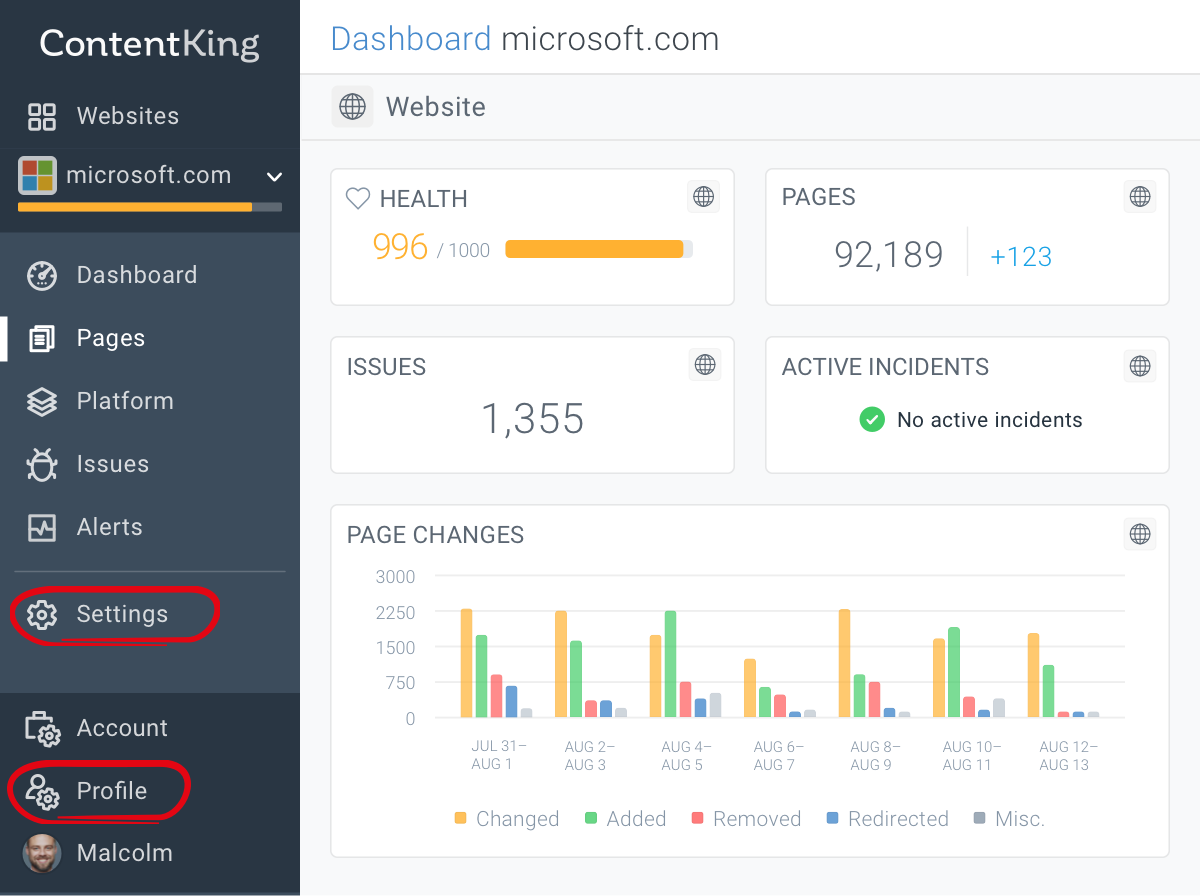
Task: Open the Profile menu item
Action: (112, 791)
